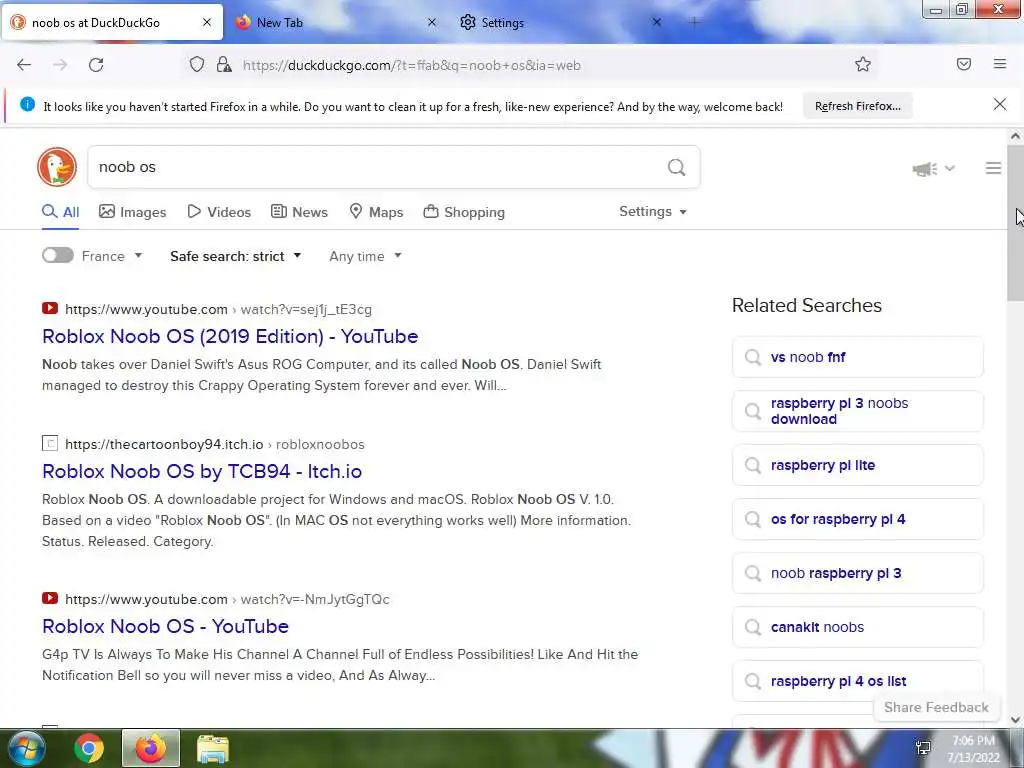
Task: Open Roblox Noob OS by TCB94 result
Action: (202, 472)
